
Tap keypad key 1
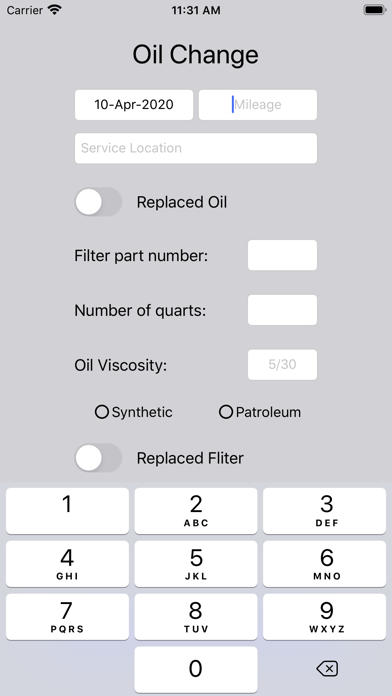tap(67, 511)
